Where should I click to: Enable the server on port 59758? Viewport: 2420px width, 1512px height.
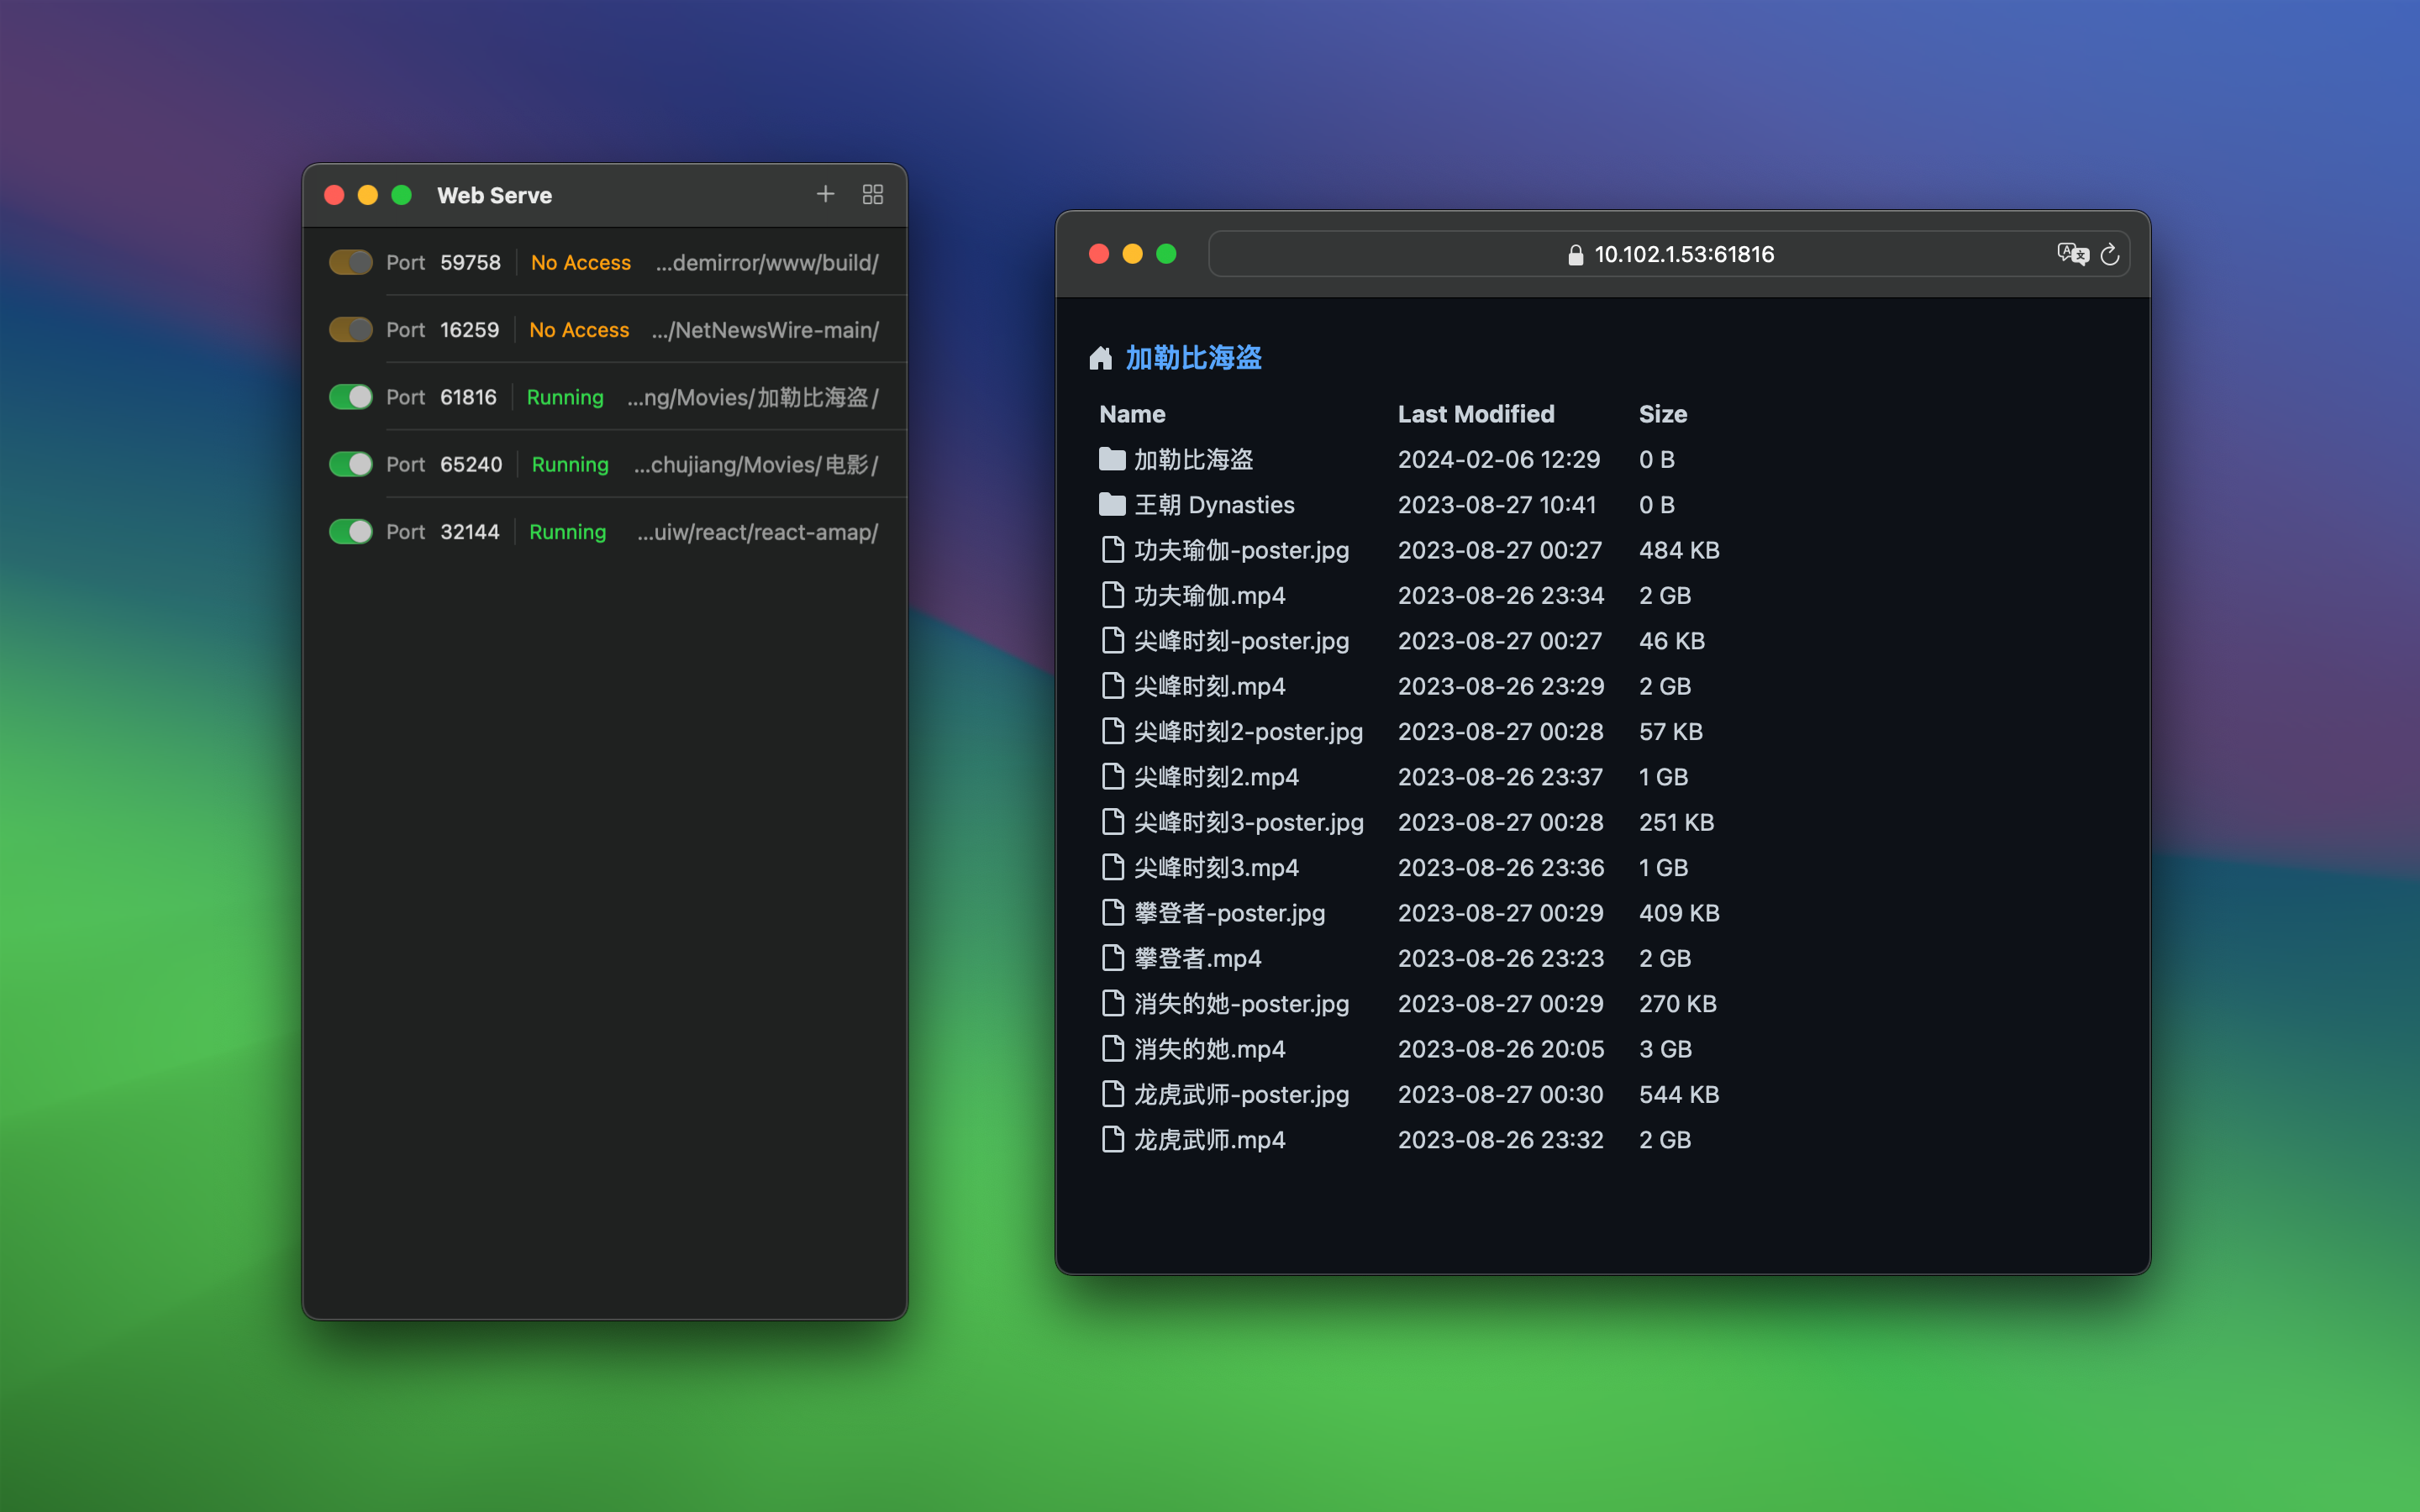[350, 262]
